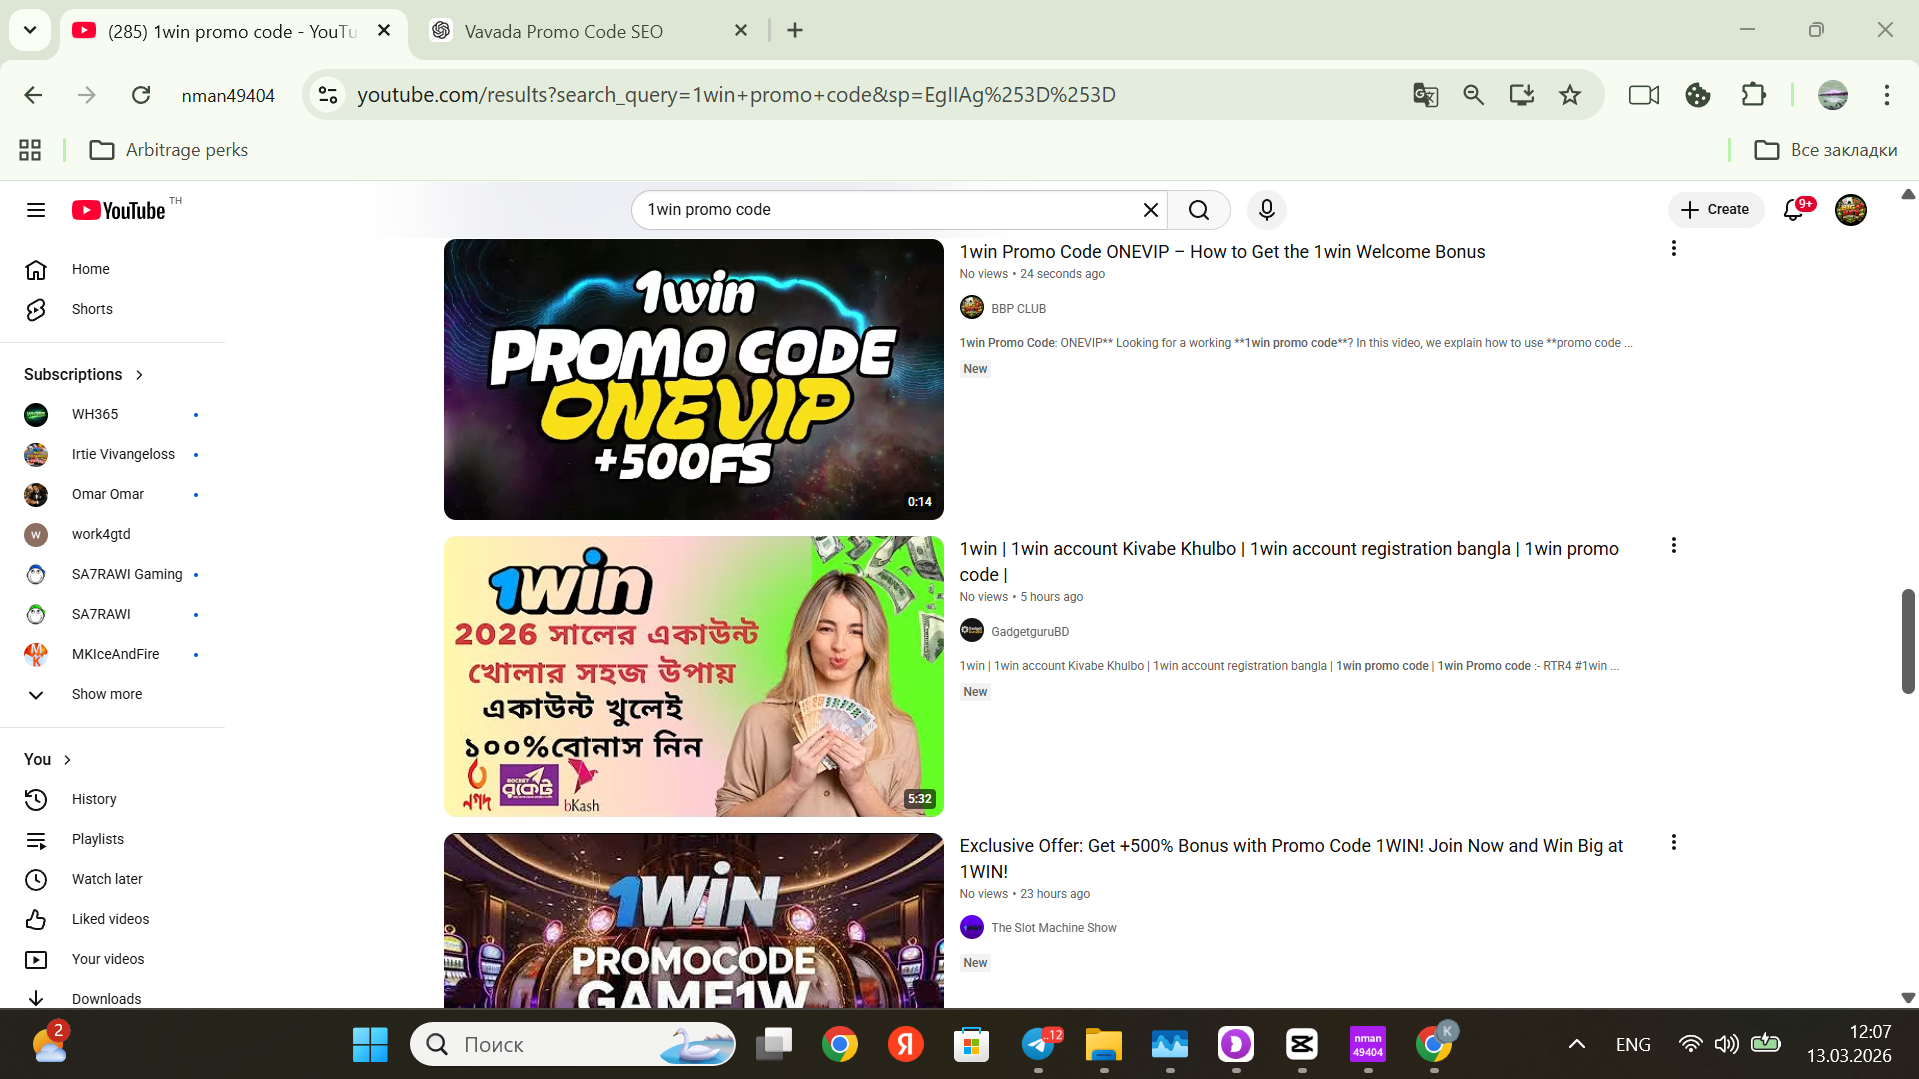The image size is (1919, 1079).
Task: Open the install app icon in address bar
Action: pyautogui.click(x=1522, y=95)
